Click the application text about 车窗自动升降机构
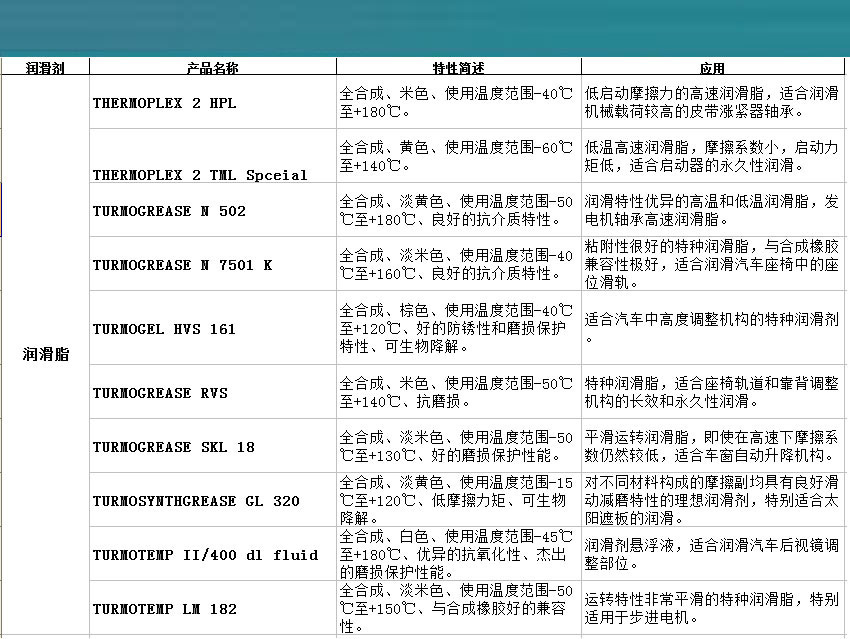Viewport: 850px width, 639px height. 712,446
